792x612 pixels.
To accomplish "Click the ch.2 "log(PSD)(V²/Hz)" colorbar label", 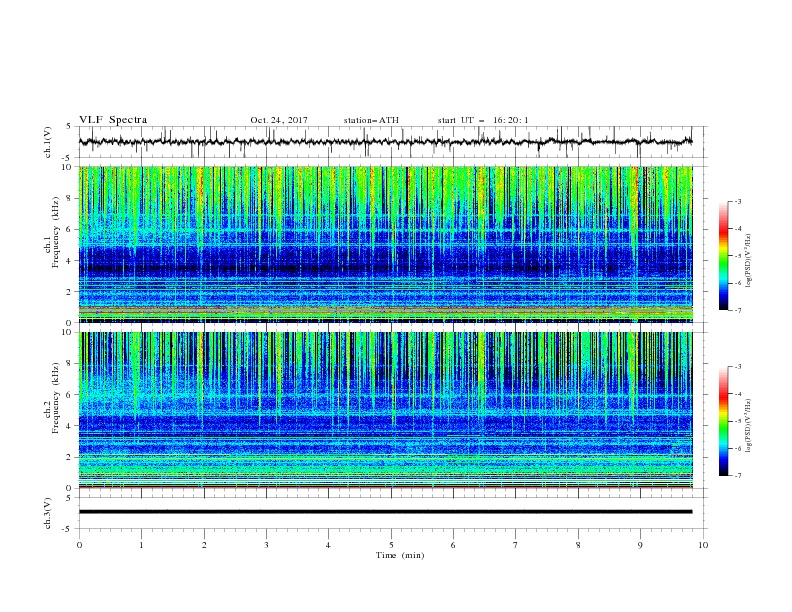I will 748,426.
